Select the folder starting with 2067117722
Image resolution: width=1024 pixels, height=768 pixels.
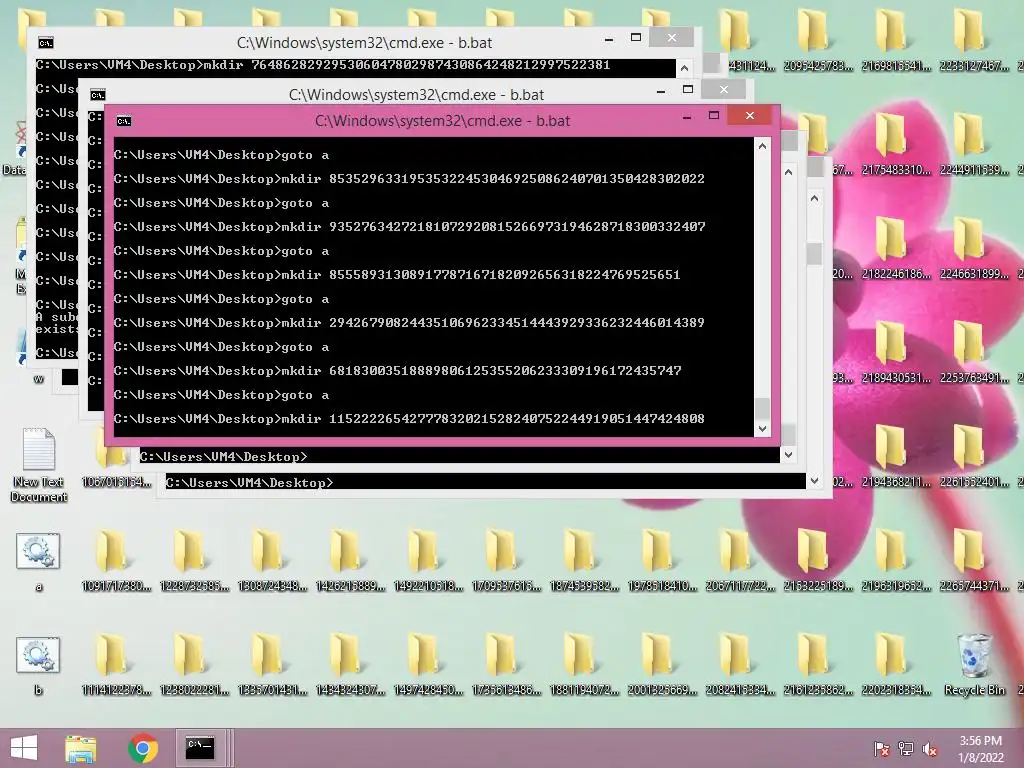click(740, 561)
